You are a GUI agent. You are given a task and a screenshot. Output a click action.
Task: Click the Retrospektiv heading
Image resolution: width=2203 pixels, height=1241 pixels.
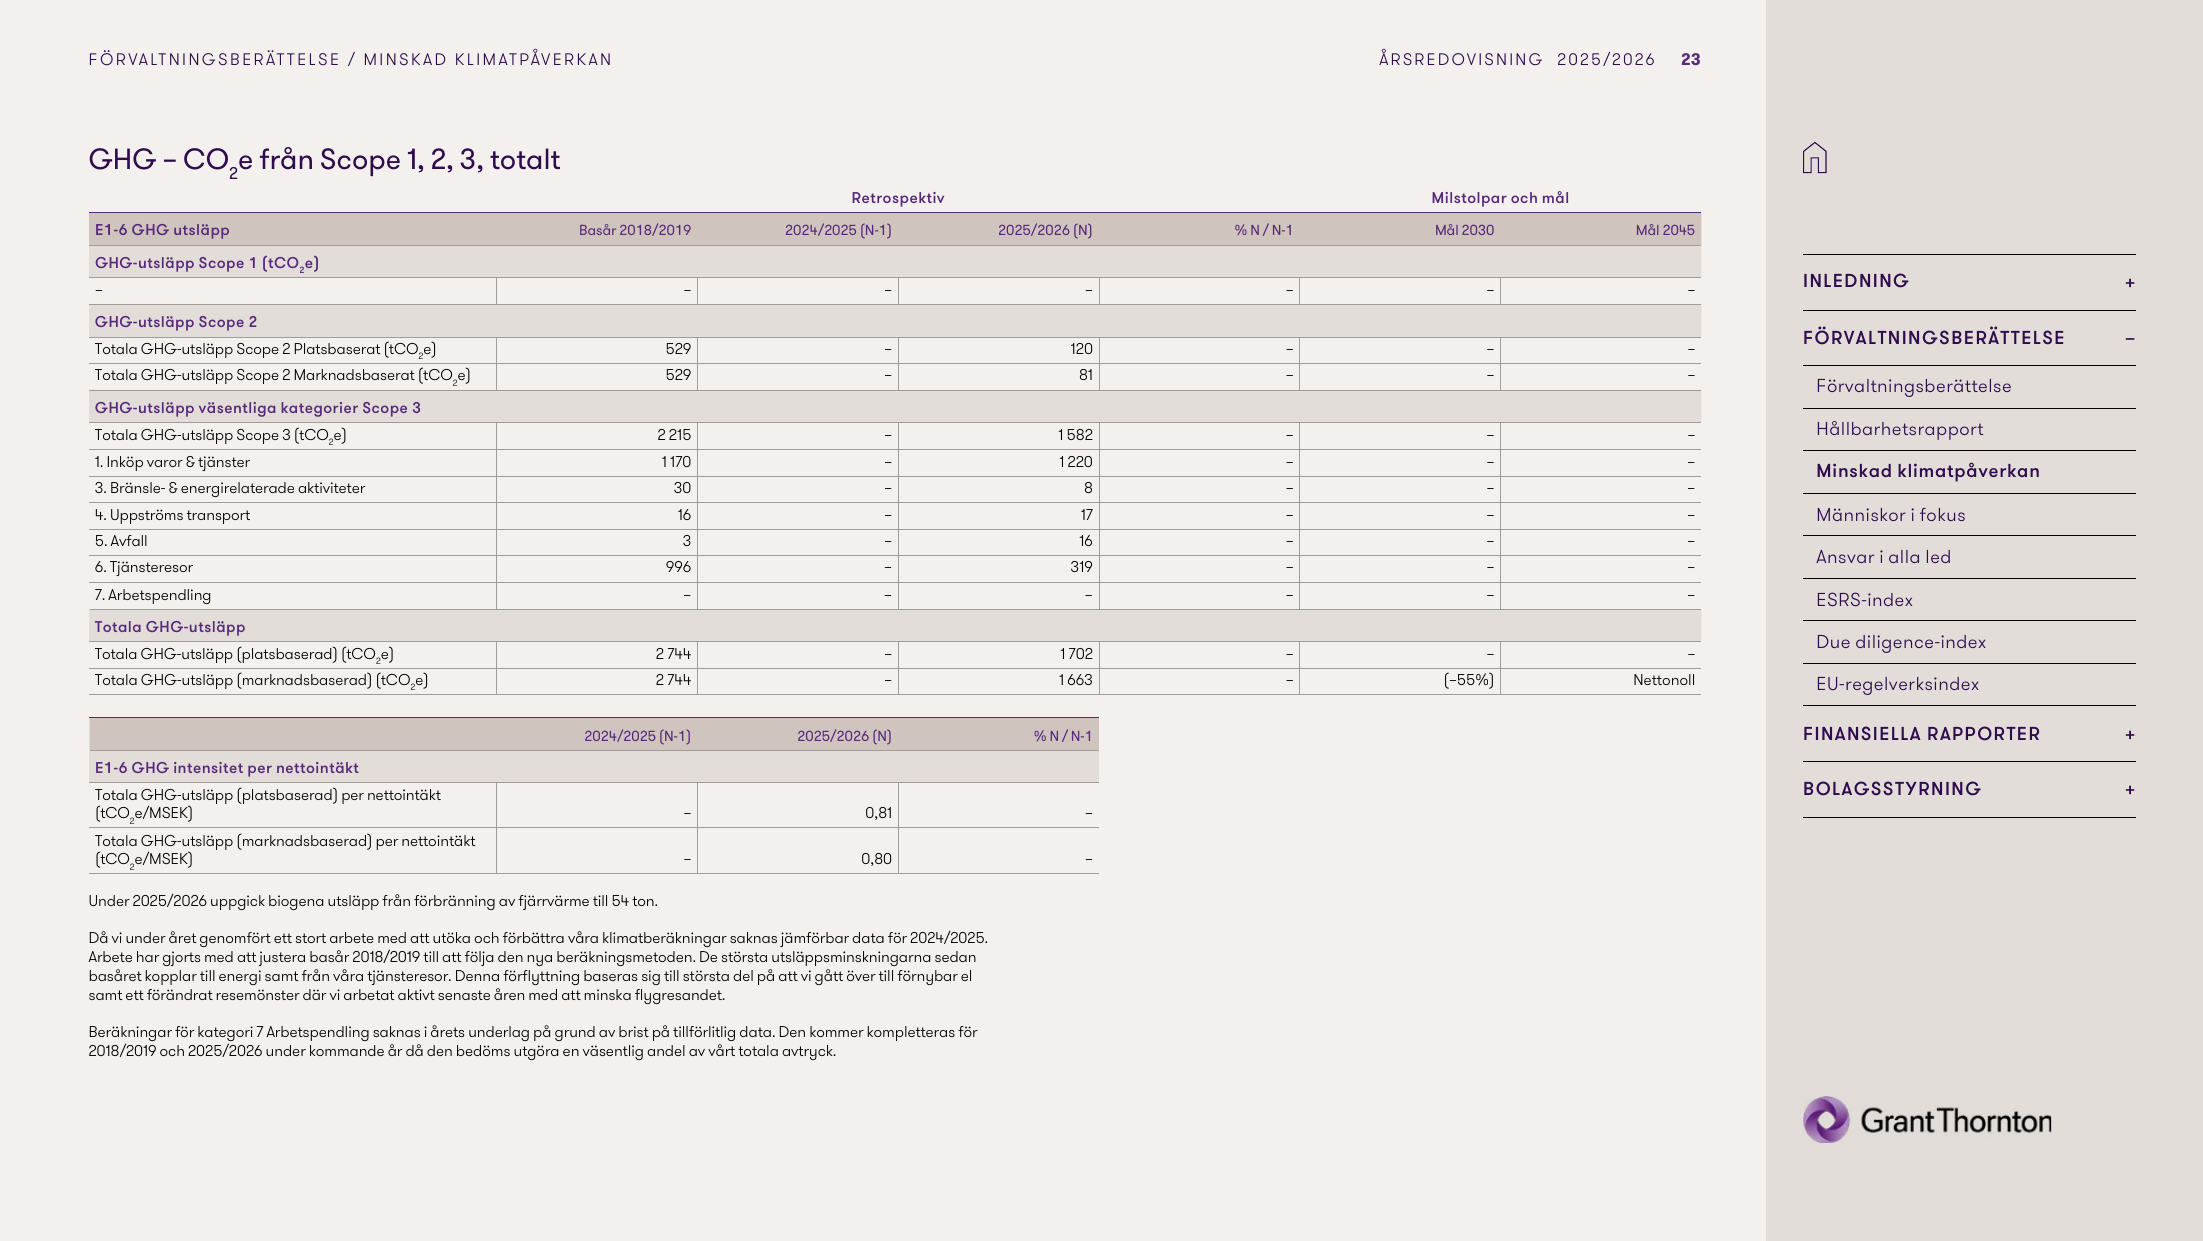tap(897, 198)
